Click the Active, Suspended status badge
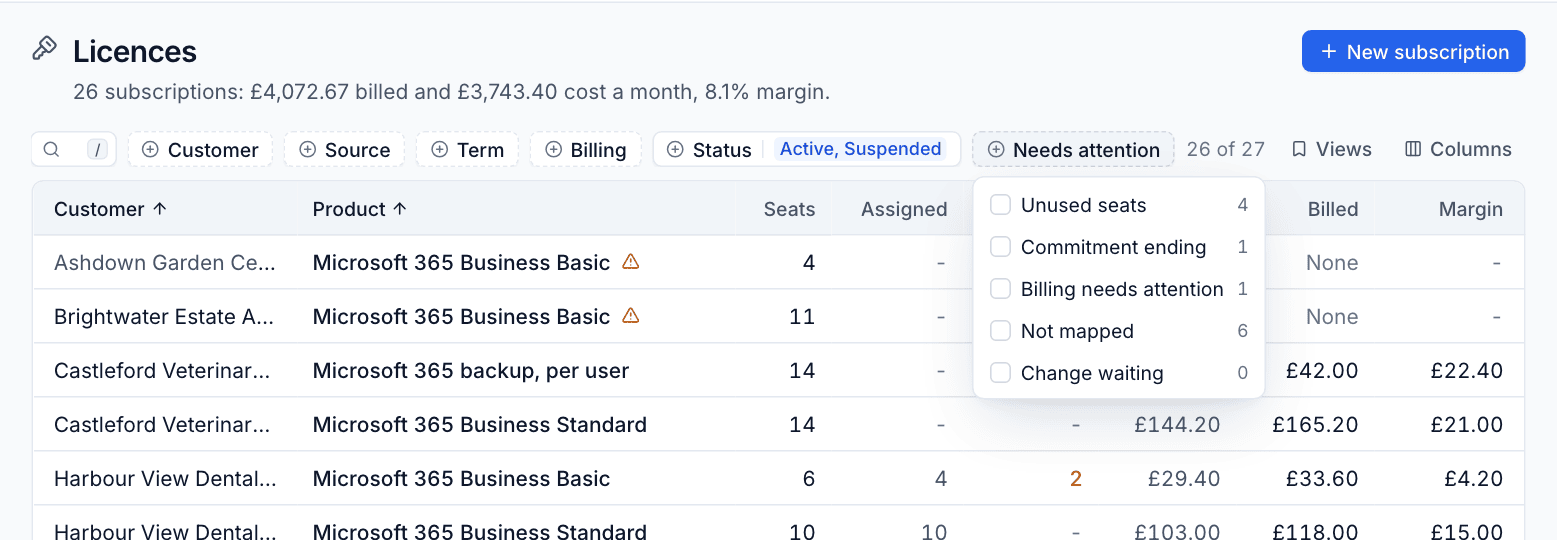The image size is (1557, 540). (x=860, y=149)
